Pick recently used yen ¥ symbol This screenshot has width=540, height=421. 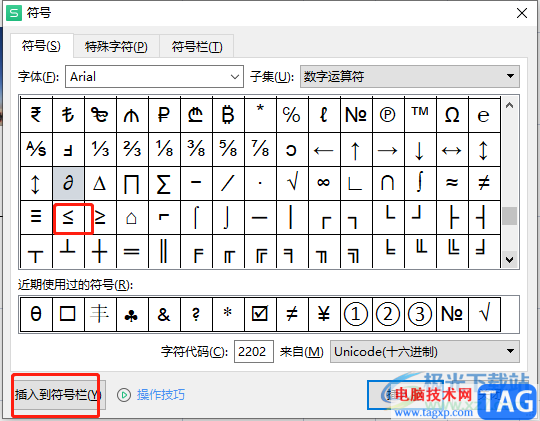point(324,314)
